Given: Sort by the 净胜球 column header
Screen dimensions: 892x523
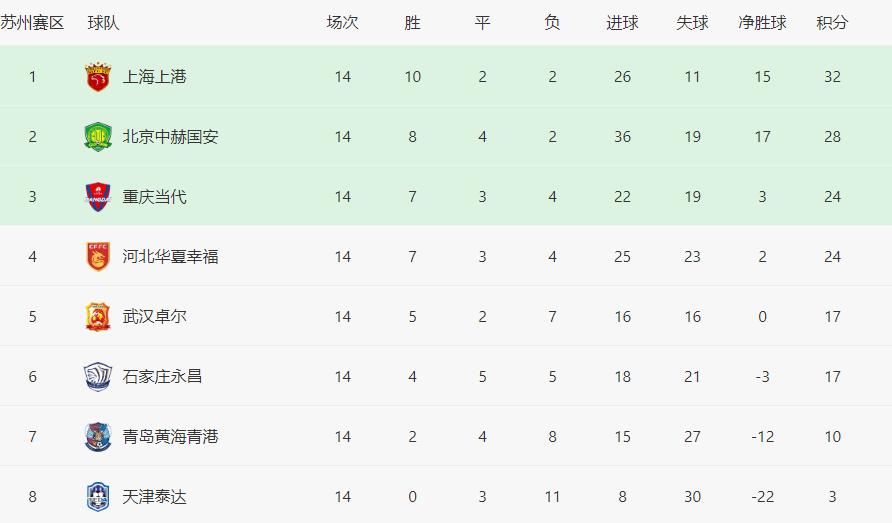Looking at the screenshot, I should click(762, 22).
